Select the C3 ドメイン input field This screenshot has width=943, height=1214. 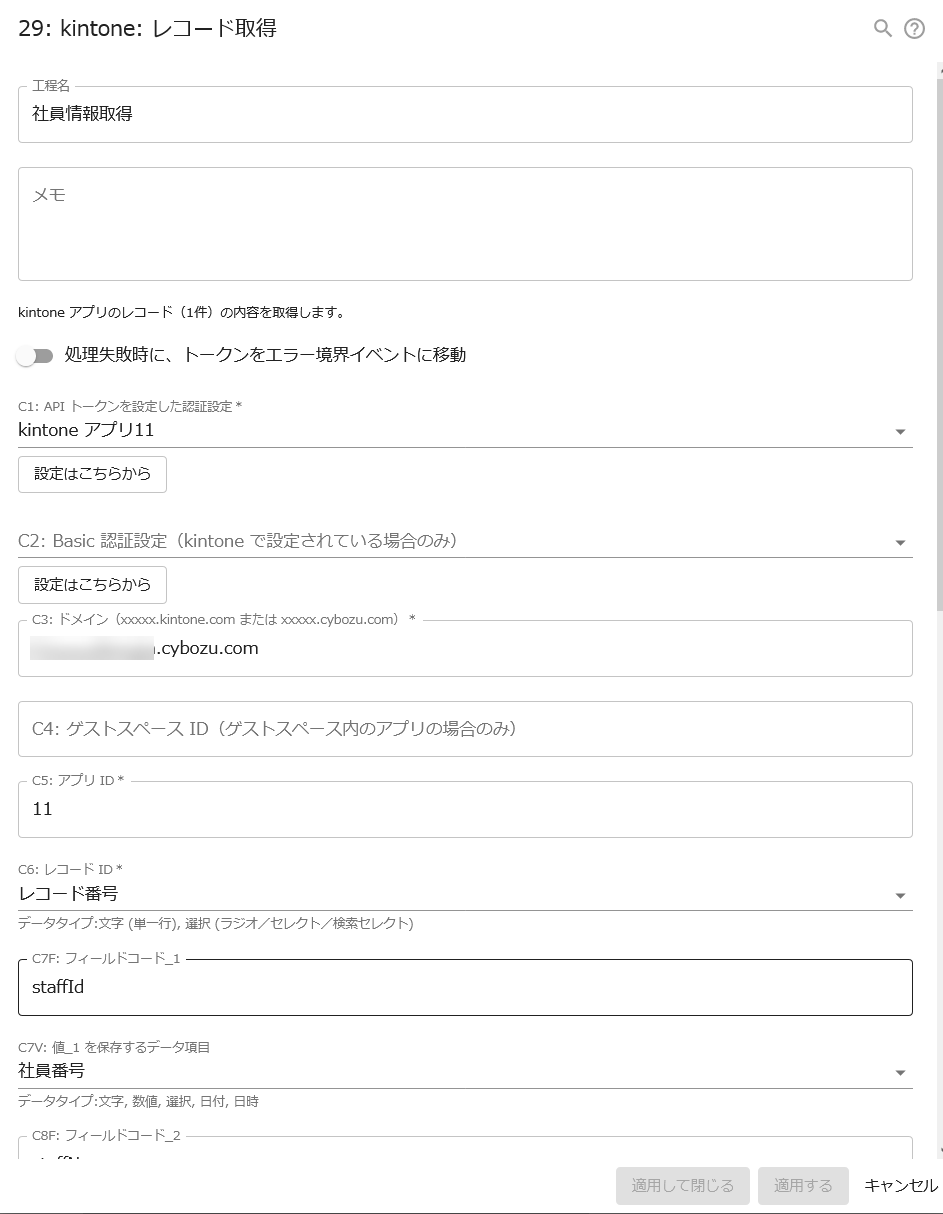[466, 648]
